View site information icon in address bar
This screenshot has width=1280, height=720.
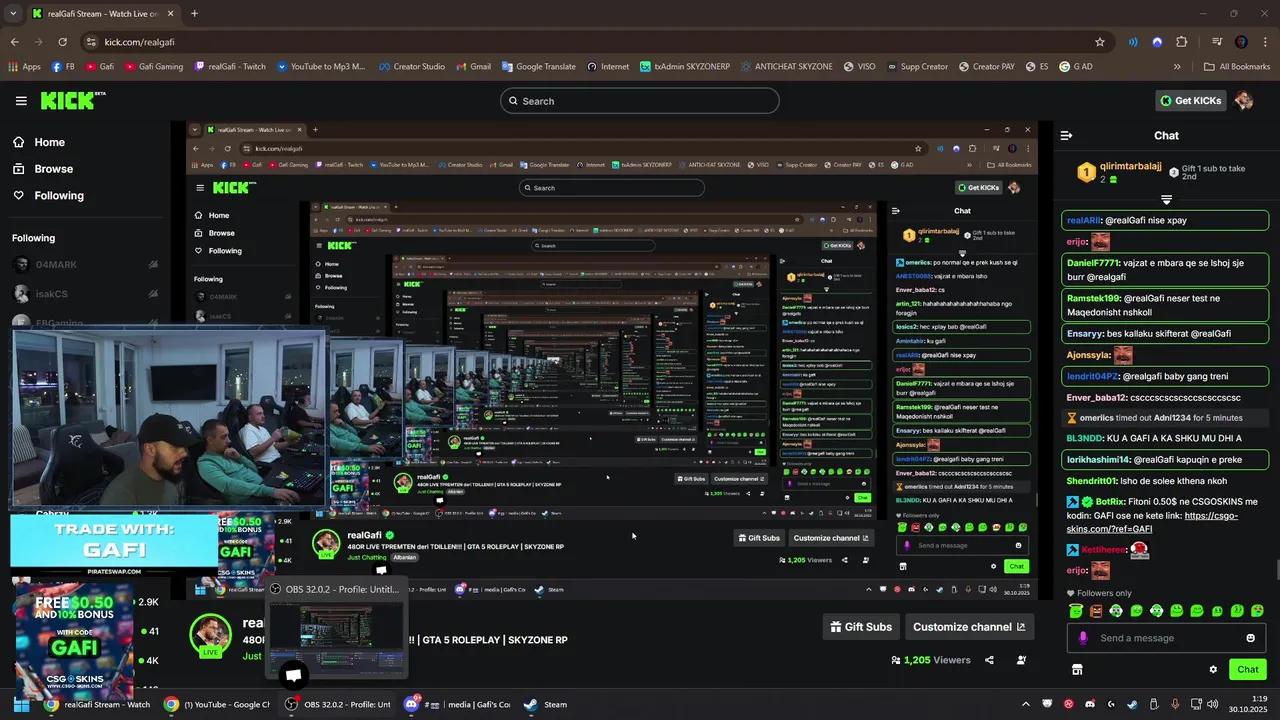(91, 42)
